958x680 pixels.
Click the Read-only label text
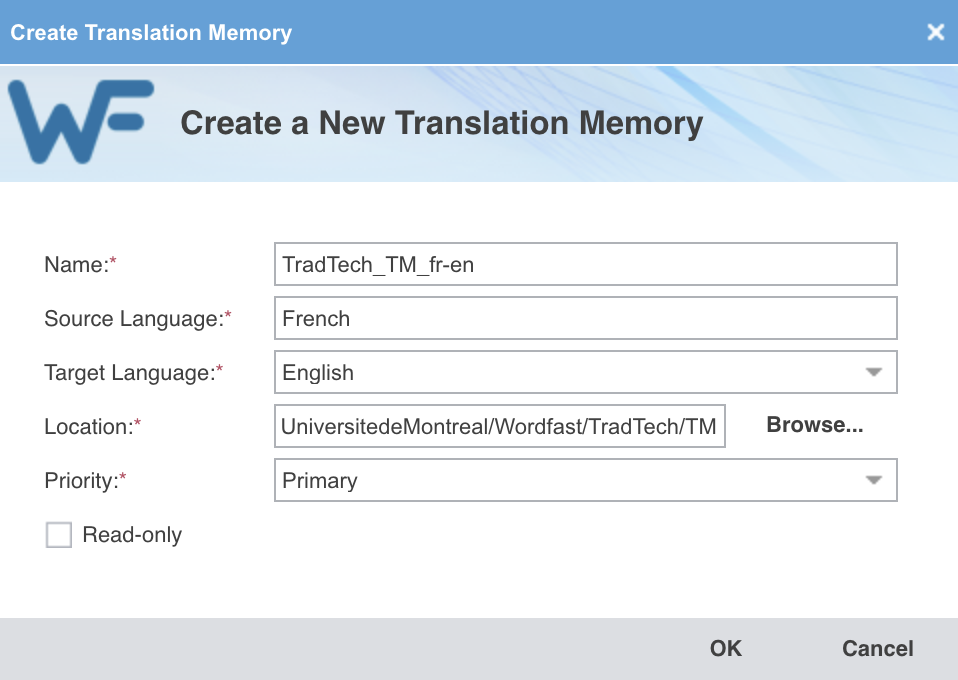132,535
